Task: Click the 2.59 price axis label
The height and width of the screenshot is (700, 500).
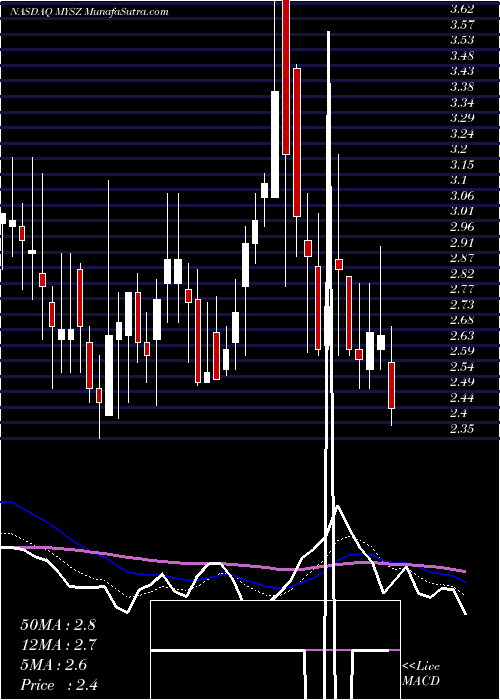Action: tap(462, 351)
